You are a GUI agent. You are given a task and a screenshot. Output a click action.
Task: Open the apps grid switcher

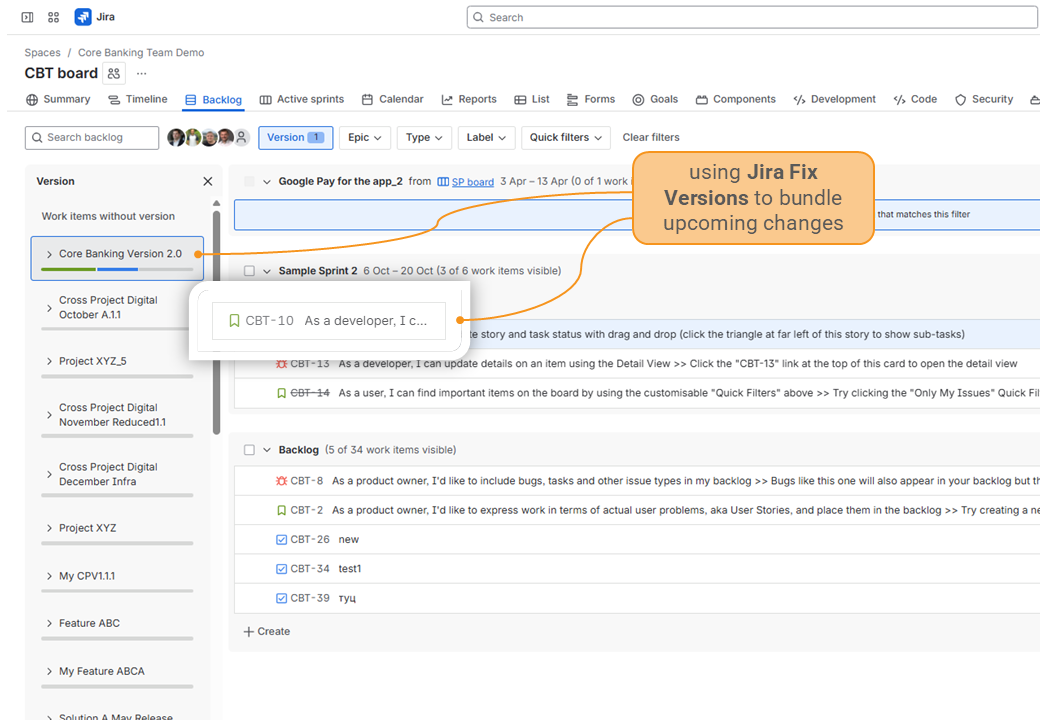53,16
